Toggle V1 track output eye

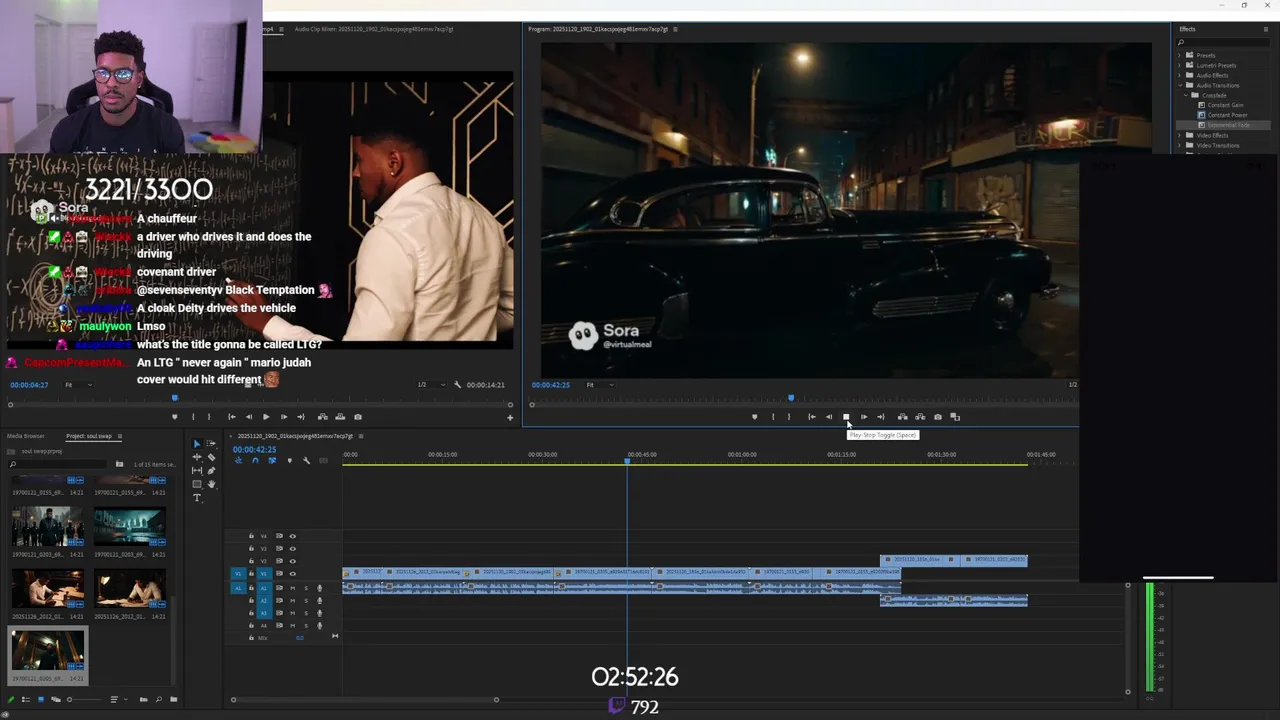[x=293, y=574]
